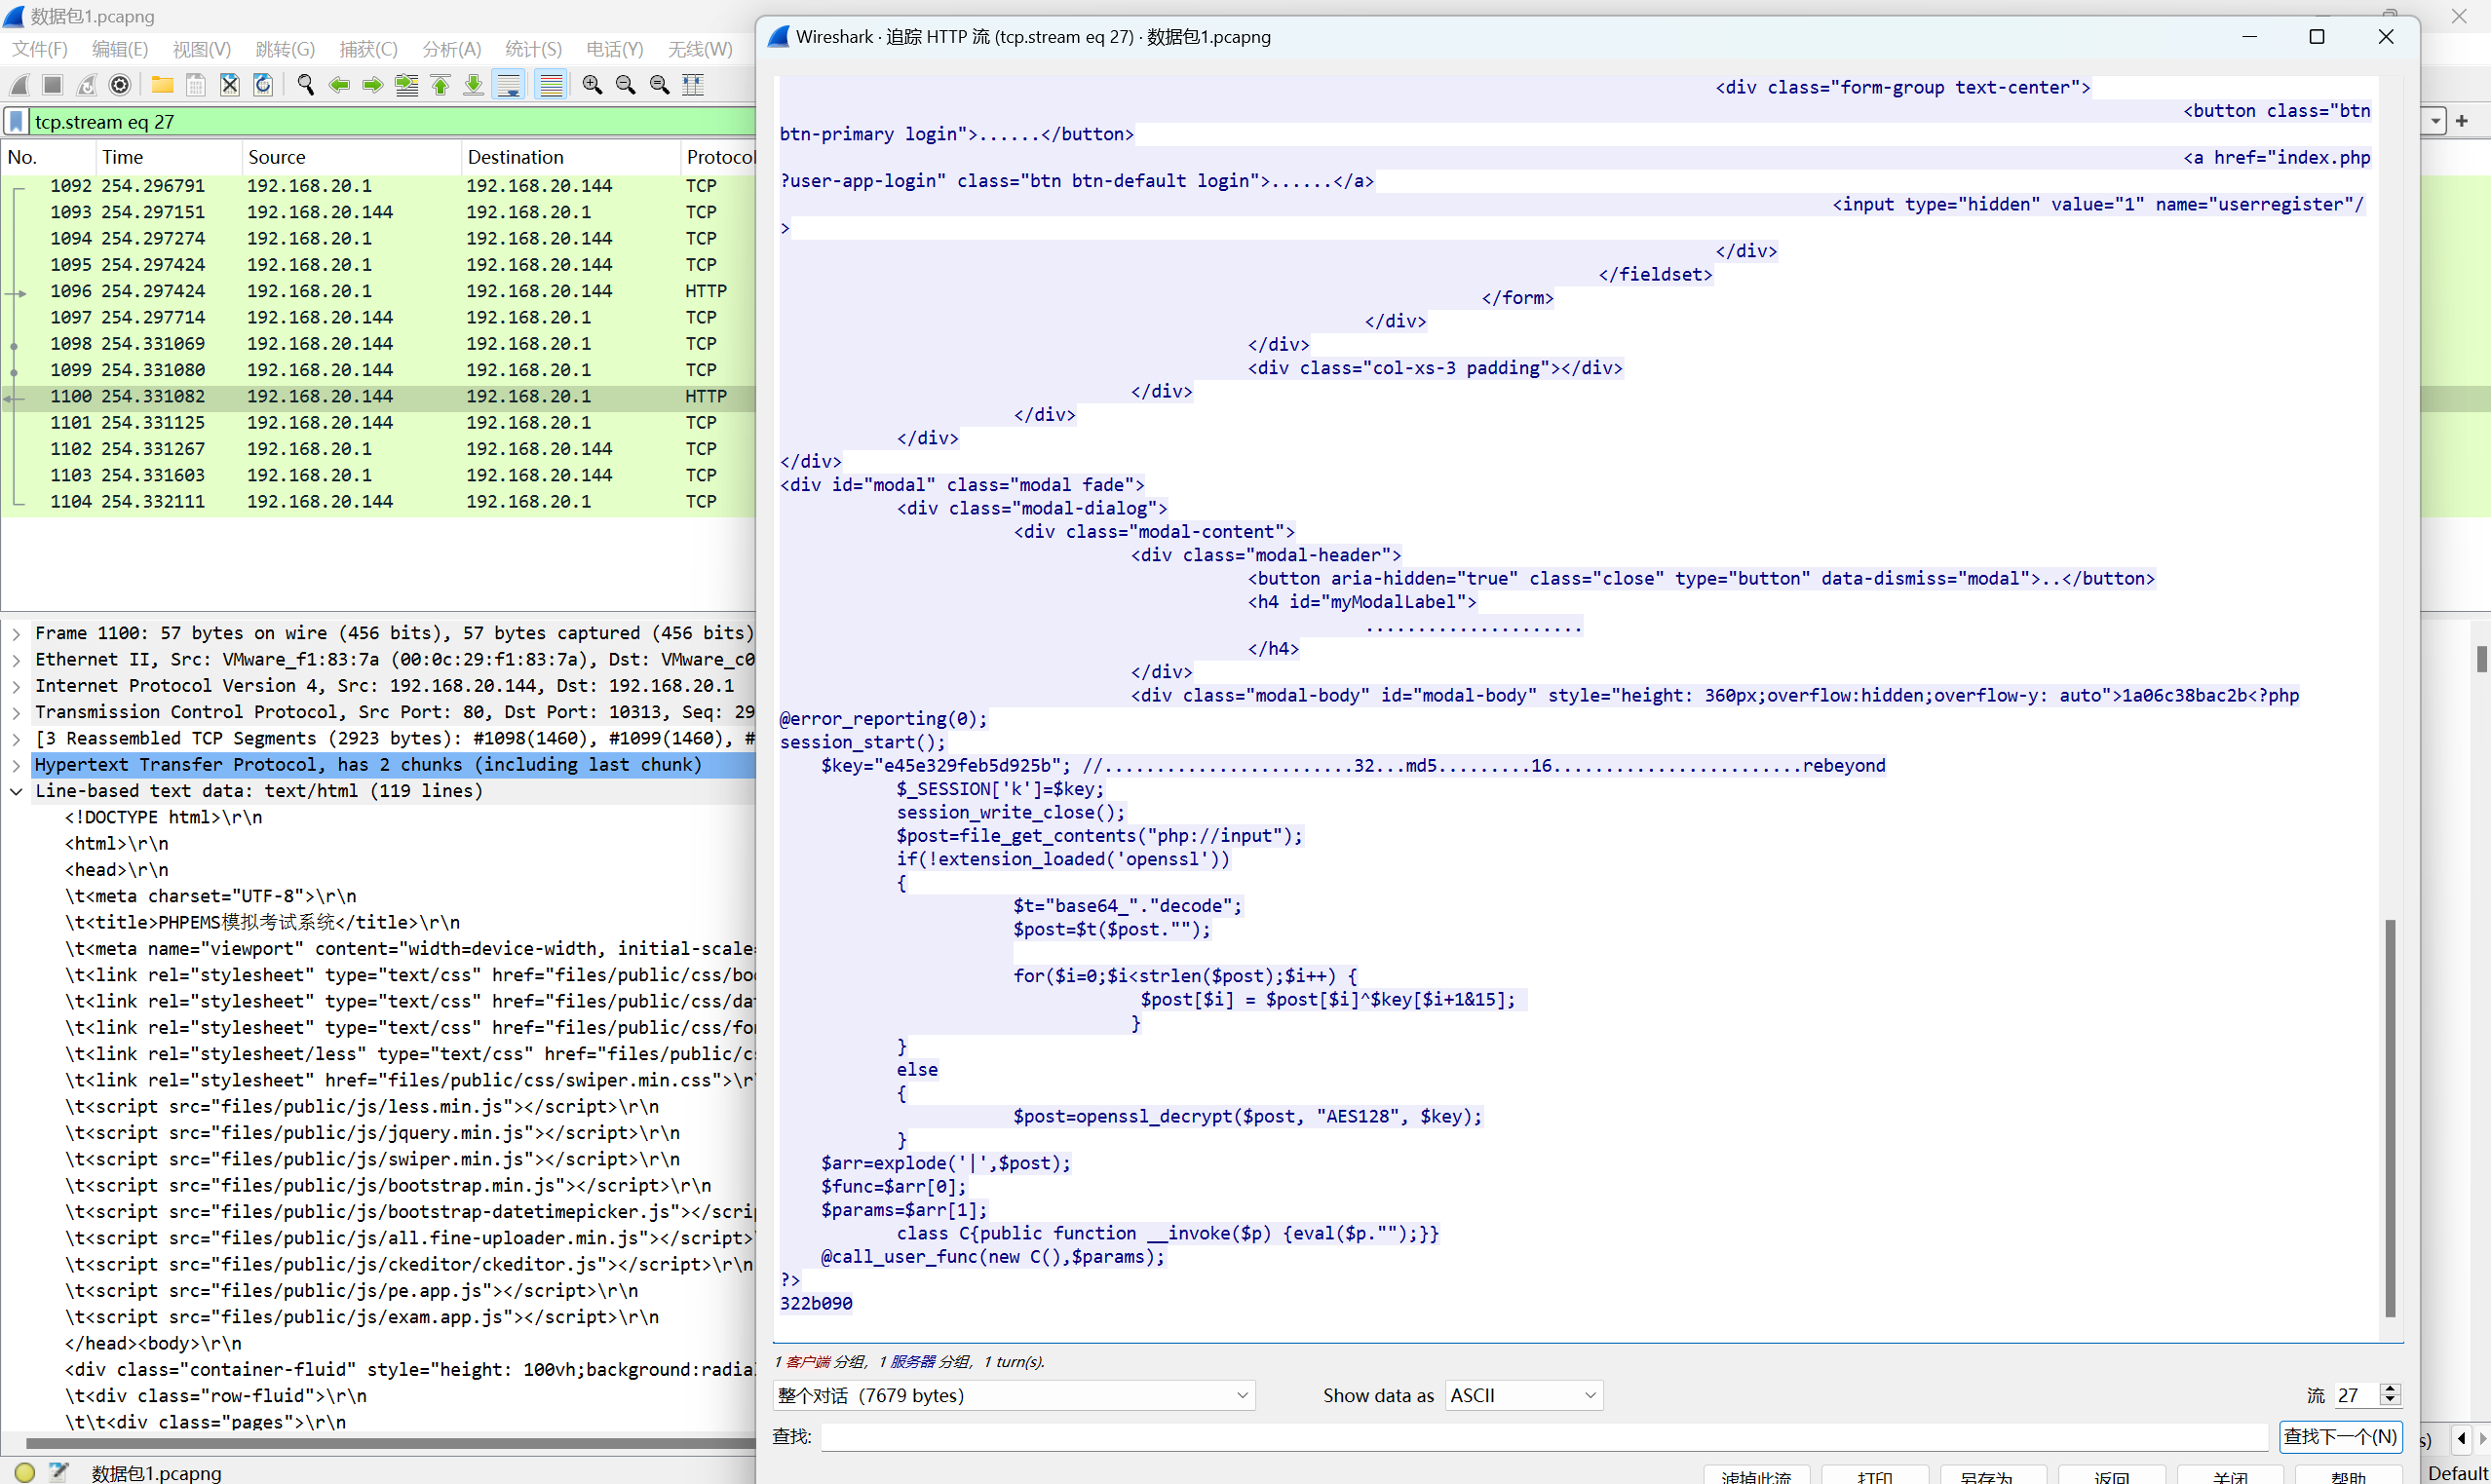2491x1484 pixels.
Task: Collapse Line-based text data node
Action: 16,791
